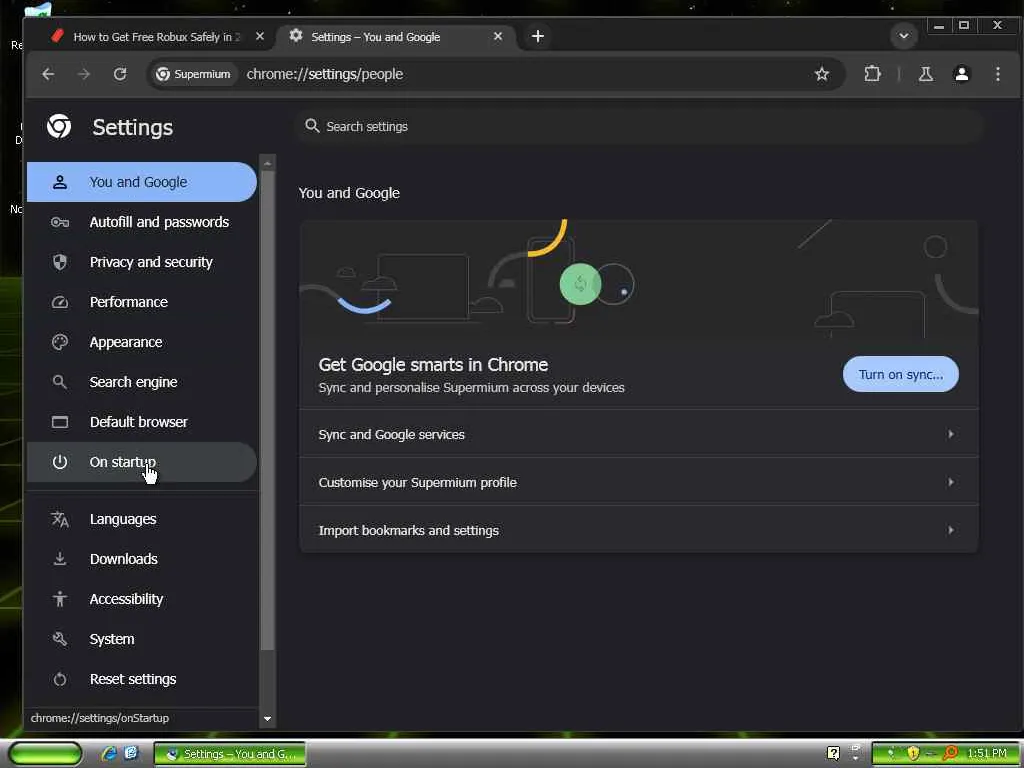Screen dimensions: 1024x768
Task: Click the figure icon for Accessibility
Action: (59, 599)
